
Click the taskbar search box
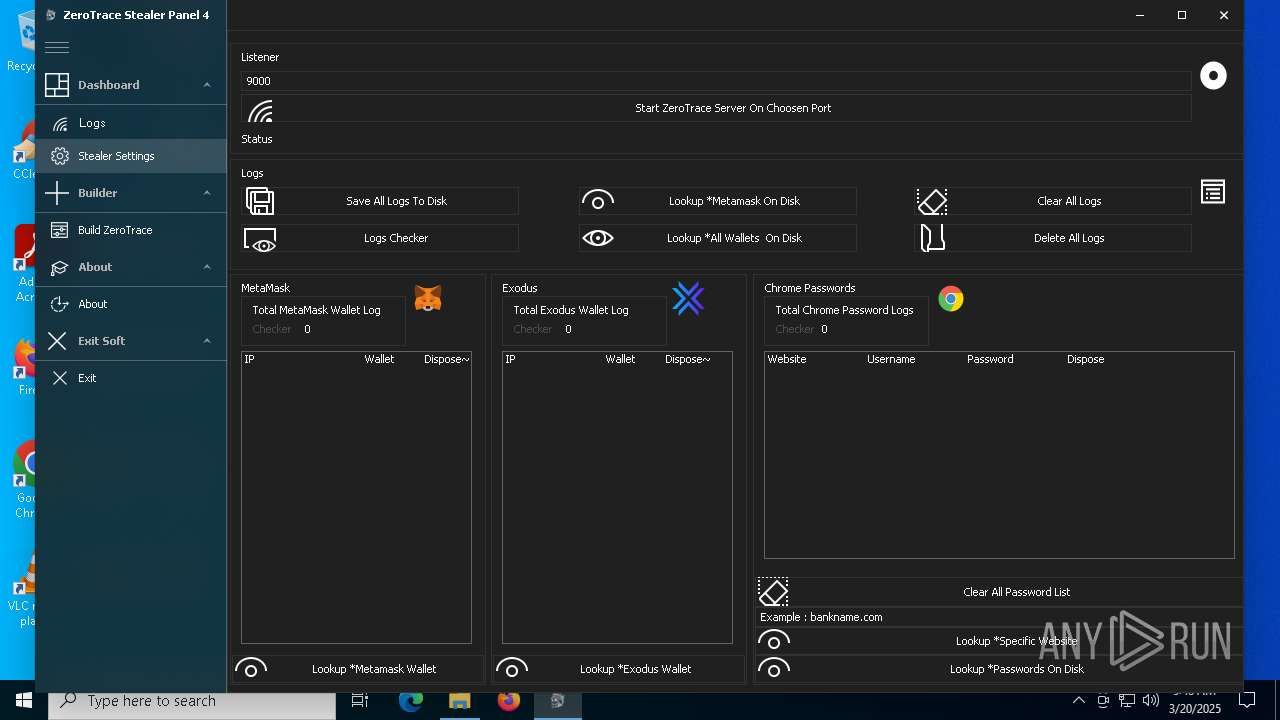[192, 701]
